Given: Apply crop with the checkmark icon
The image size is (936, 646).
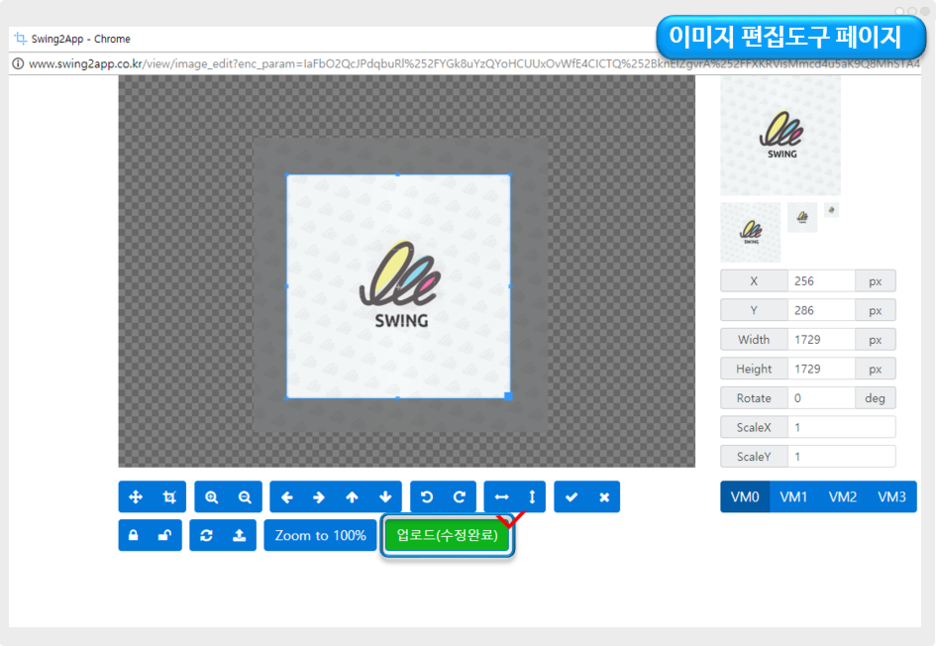Looking at the screenshot, I should point(571,497).
